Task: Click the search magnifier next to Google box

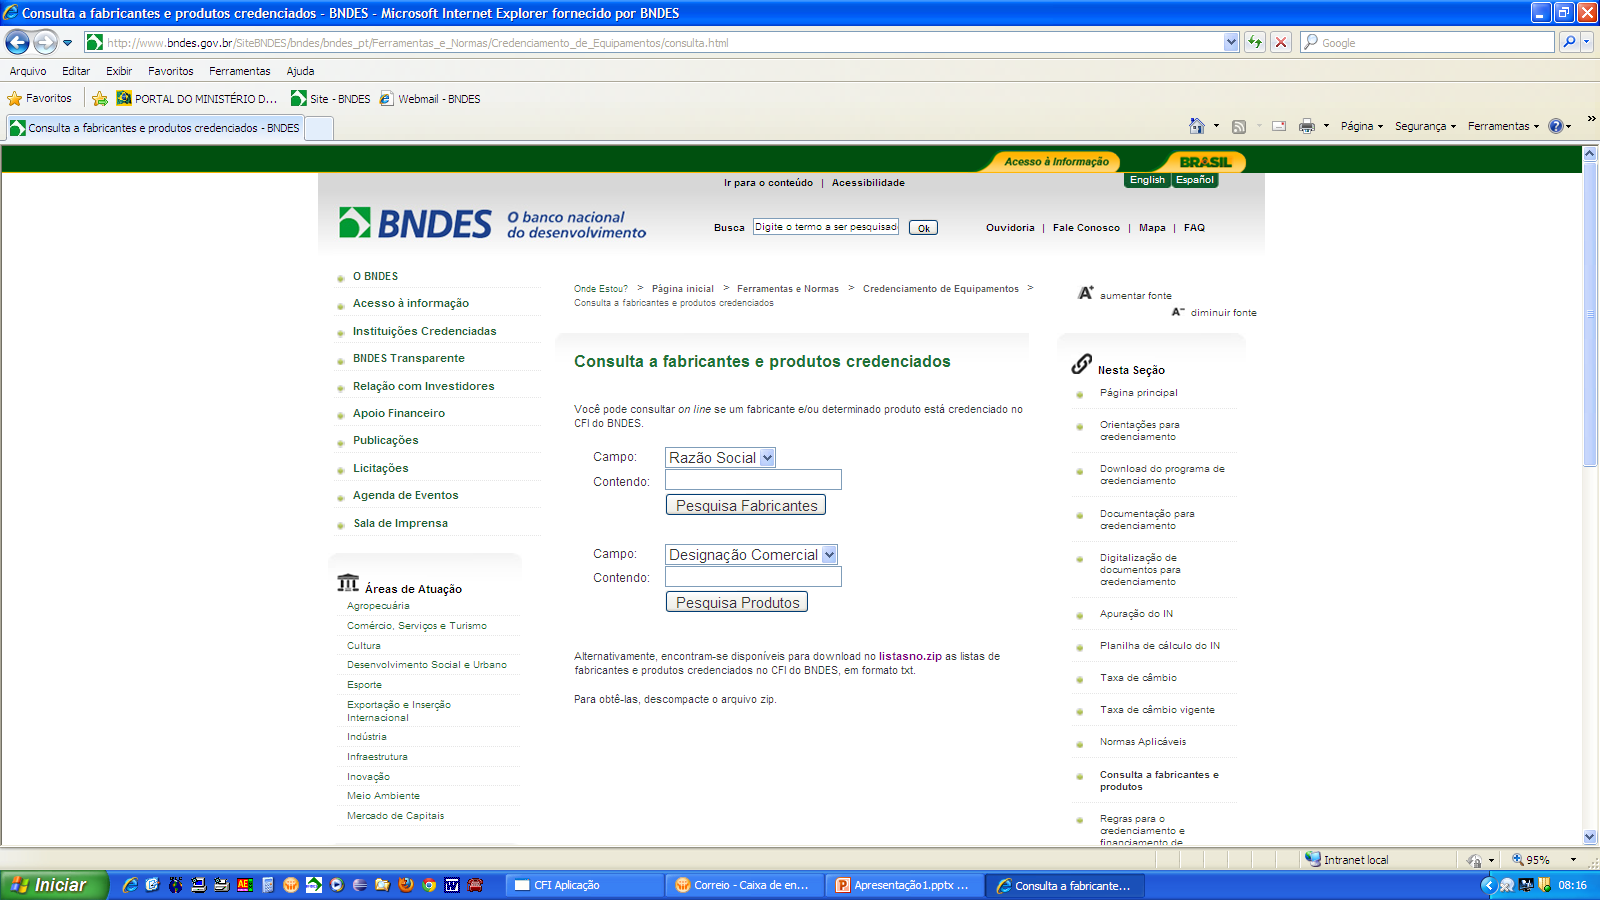Action: [x=1569, y=42]
